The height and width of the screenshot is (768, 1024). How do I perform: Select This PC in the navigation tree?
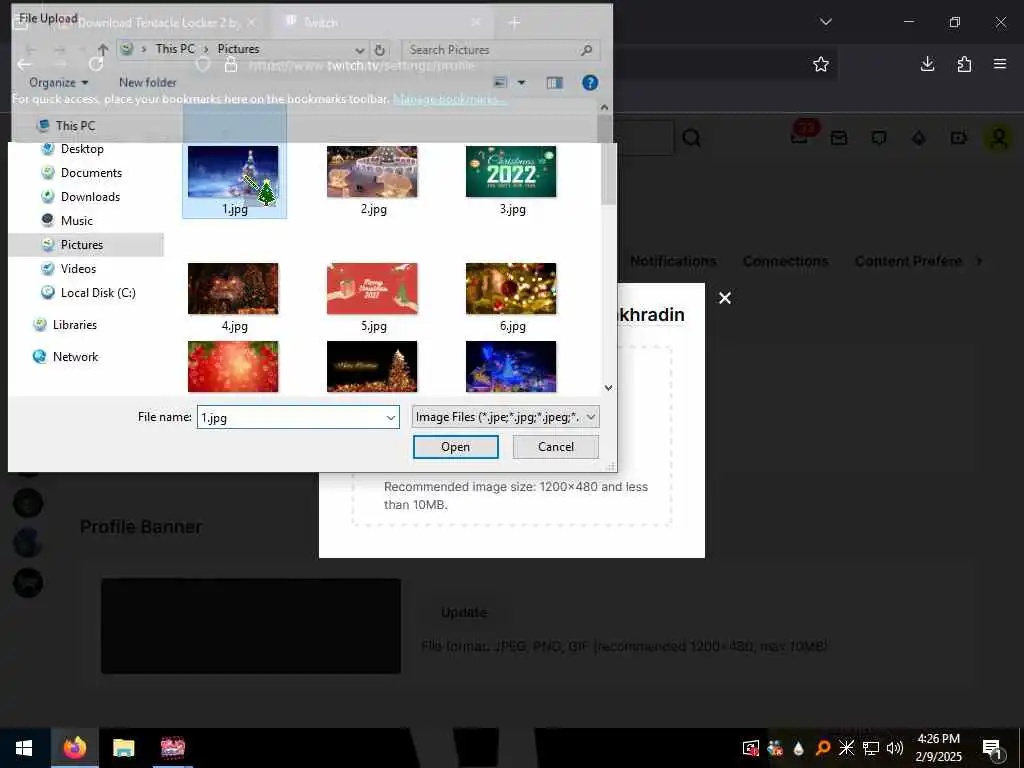coord(75,125)
